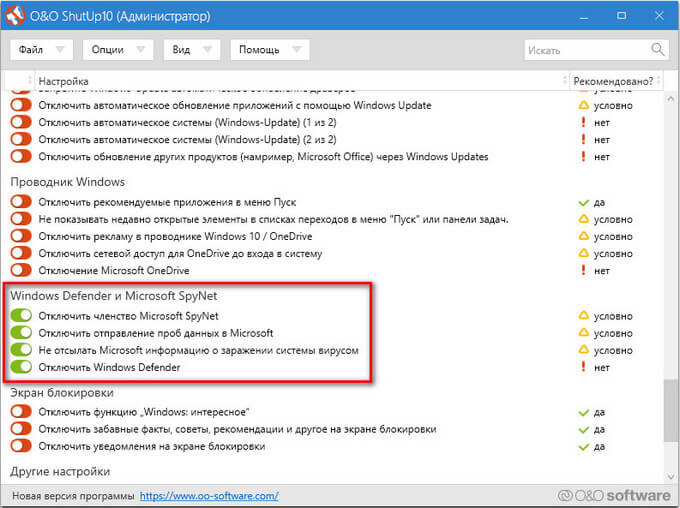Toggle Windows-Update (2 из 2) switch

coord(21,139)
